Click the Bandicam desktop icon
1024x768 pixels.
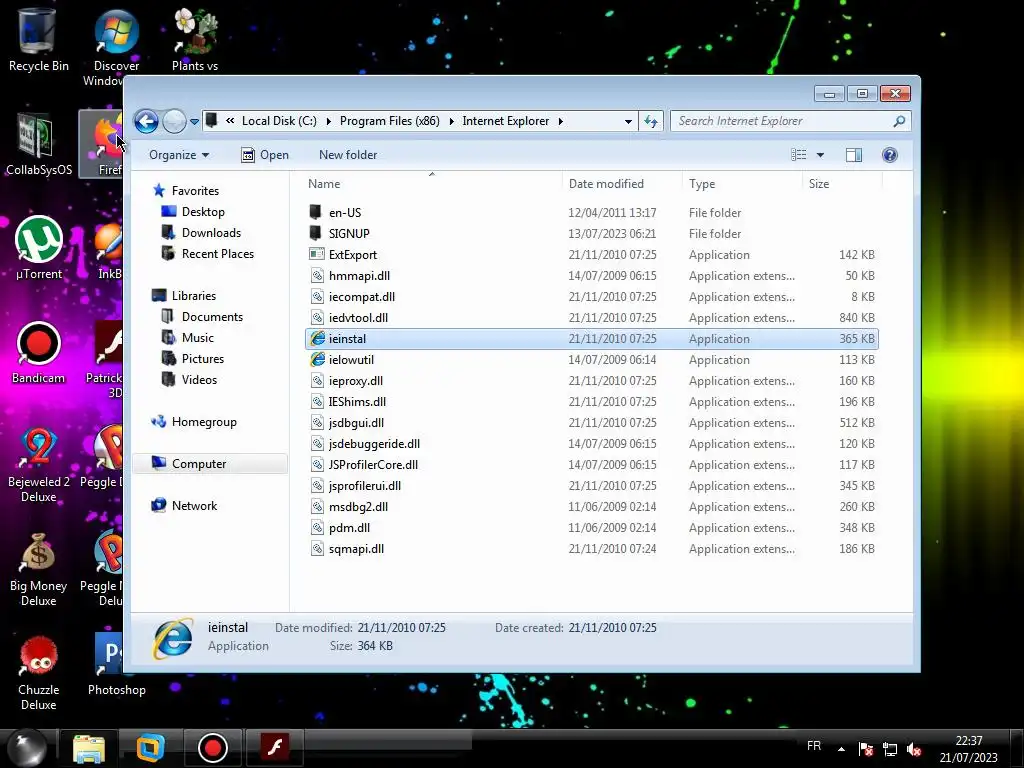tap(39, 353)
